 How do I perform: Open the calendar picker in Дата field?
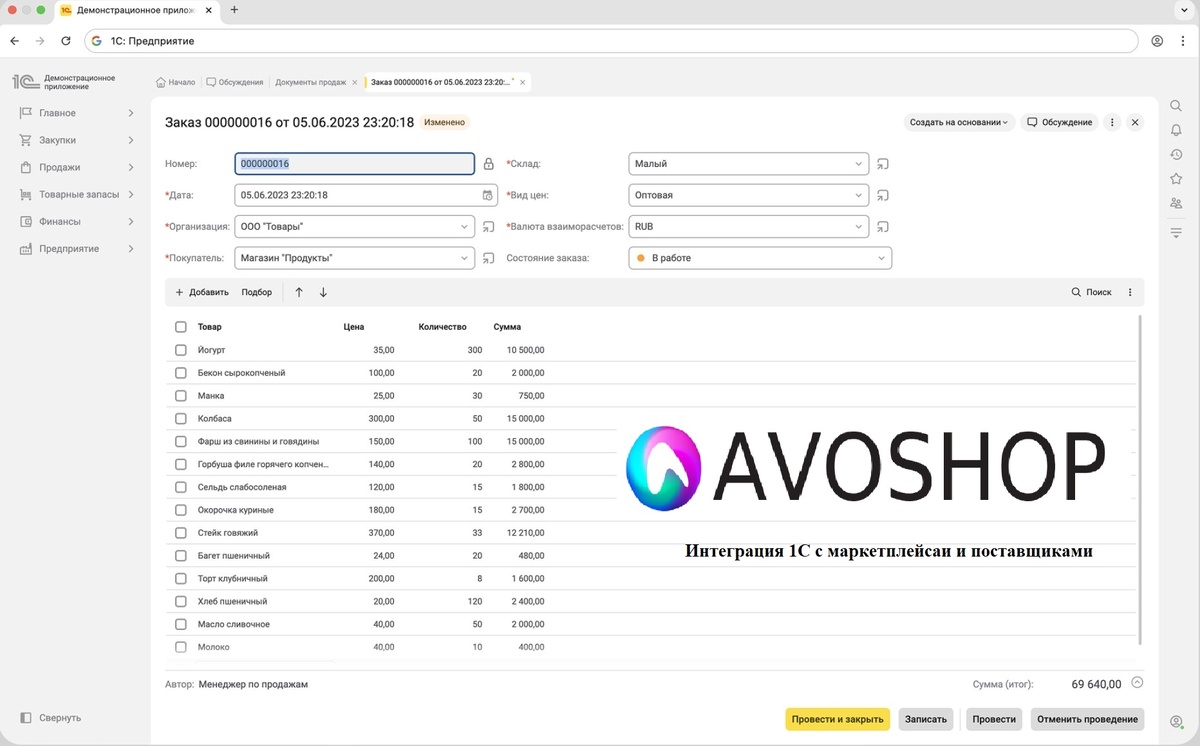click(487, 196)
